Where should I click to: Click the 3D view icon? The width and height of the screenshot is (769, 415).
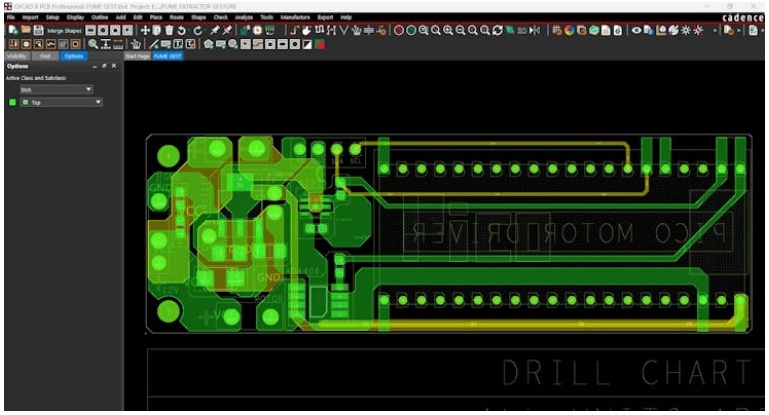pos(522,31)
